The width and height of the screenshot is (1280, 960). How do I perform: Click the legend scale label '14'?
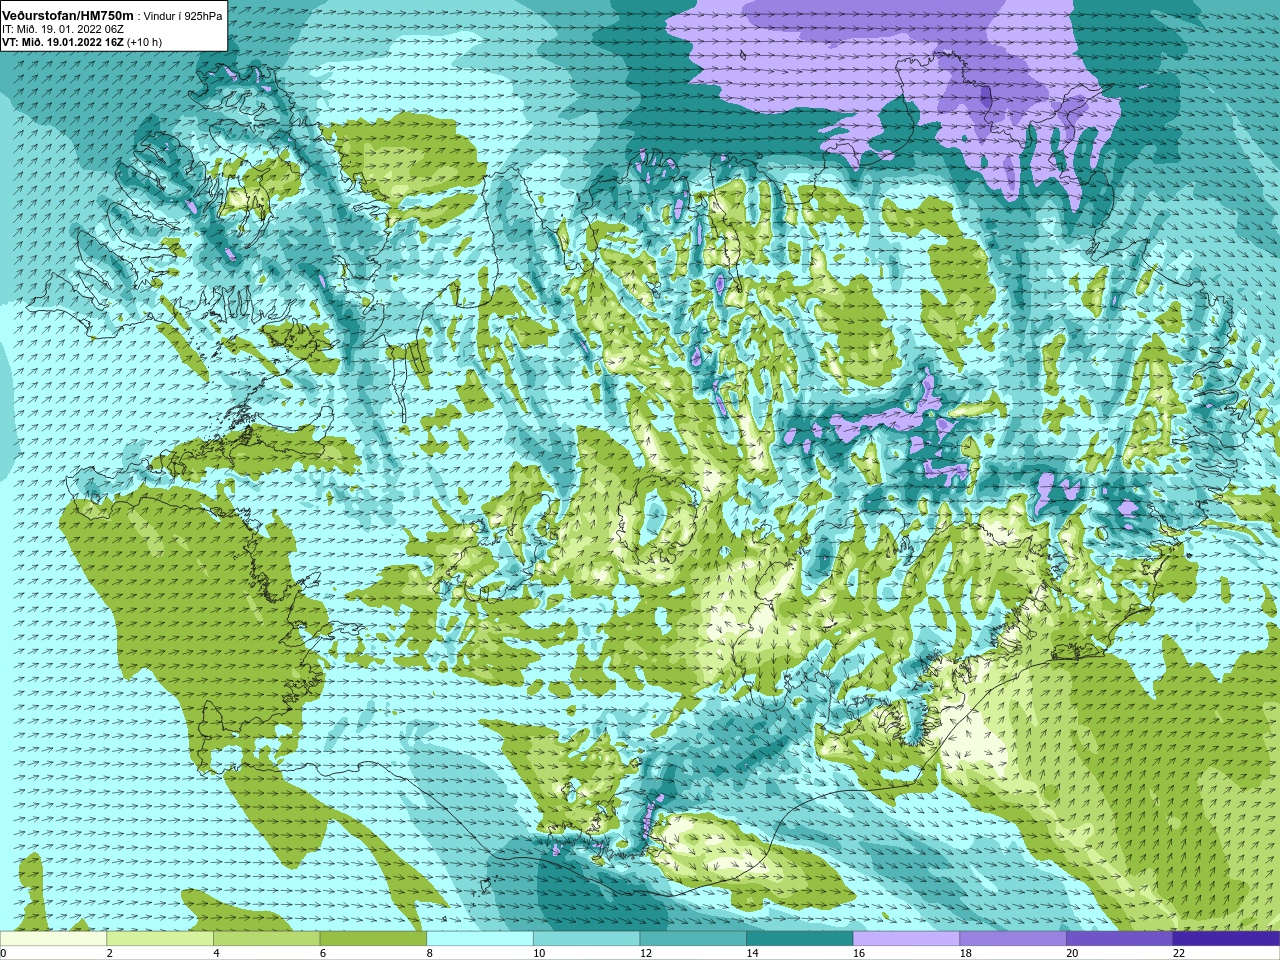click(752, 953)
